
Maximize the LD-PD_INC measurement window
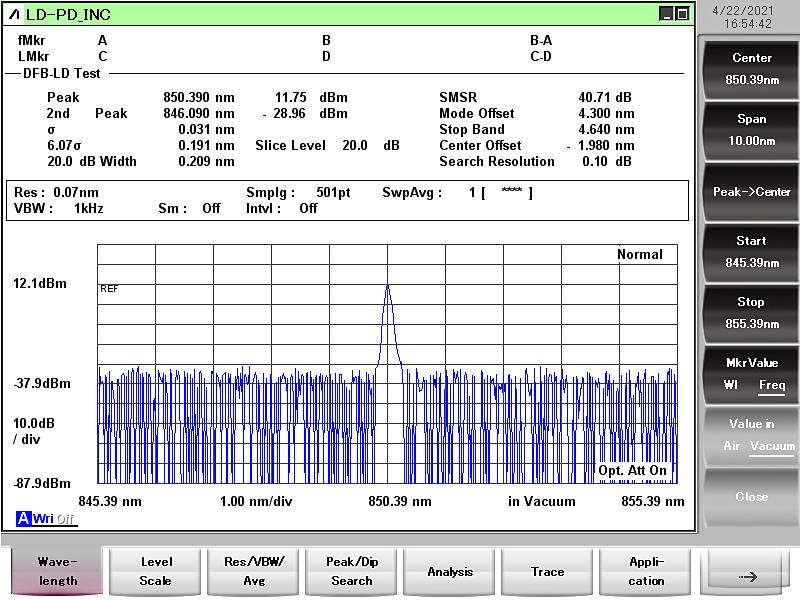pos(682,14)
